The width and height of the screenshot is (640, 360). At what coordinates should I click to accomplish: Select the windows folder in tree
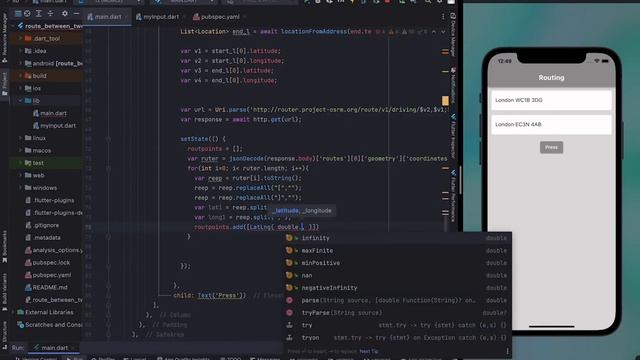pos(41,188)
